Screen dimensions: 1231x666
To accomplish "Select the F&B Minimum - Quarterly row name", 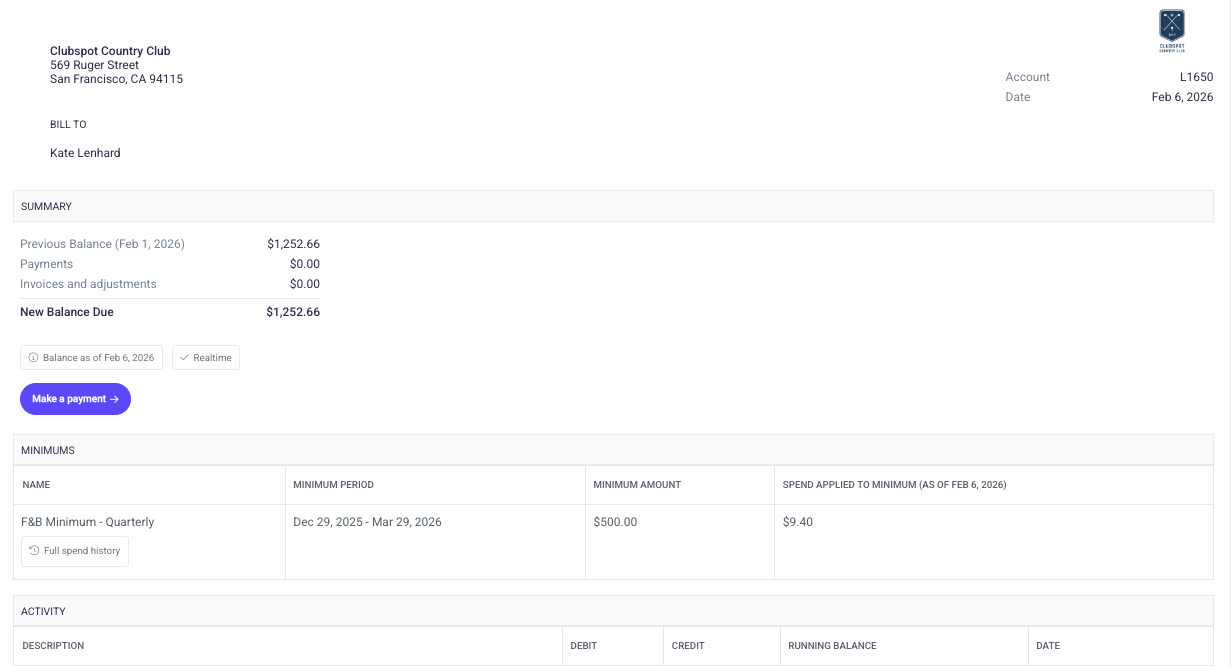I will coord(87,522).
